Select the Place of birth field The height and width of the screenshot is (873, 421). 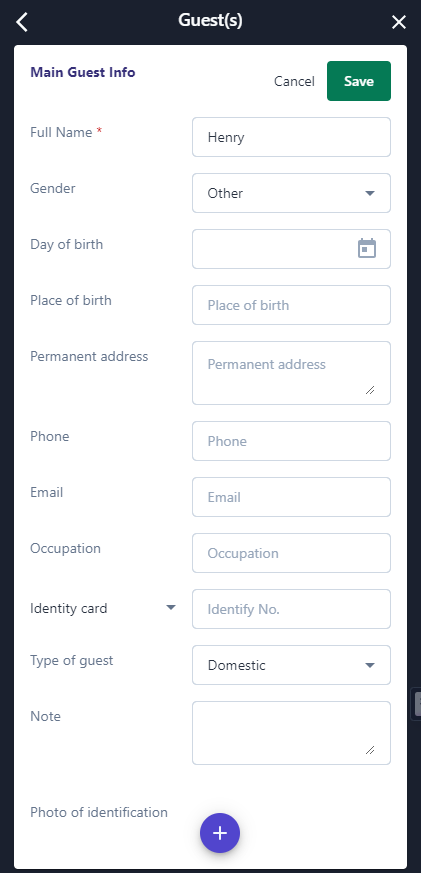coord(291,305)
